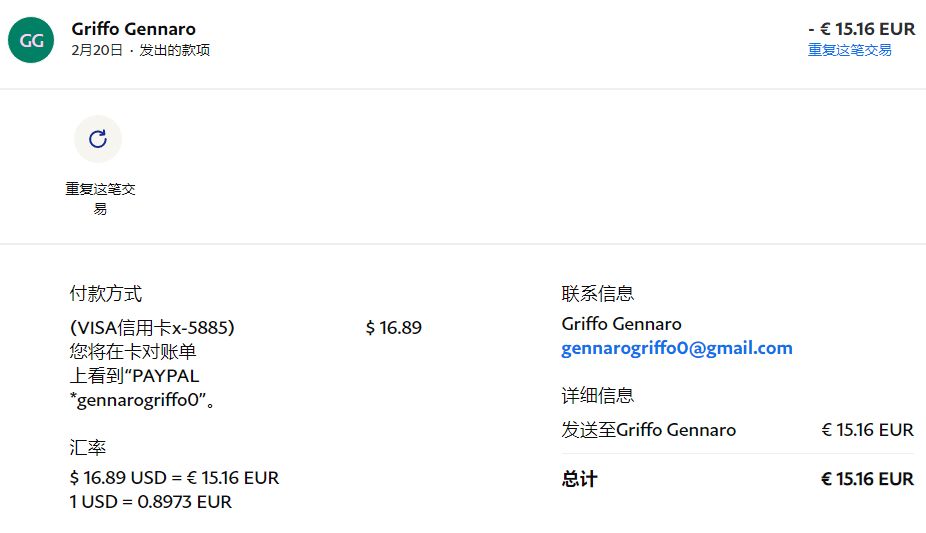Click the GG avatar circle
The image size is (926, 533).
point(31,40)
